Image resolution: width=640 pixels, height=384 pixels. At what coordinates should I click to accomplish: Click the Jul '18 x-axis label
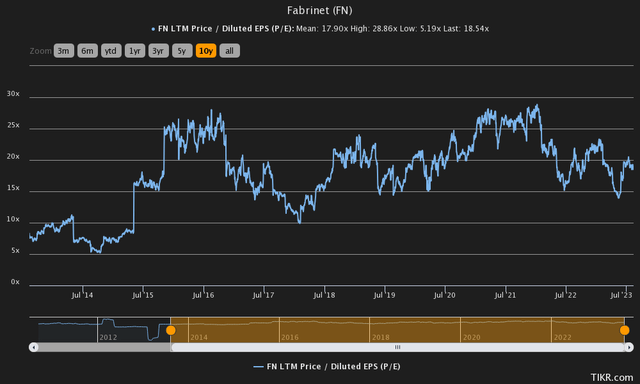[x=324, y=295]
